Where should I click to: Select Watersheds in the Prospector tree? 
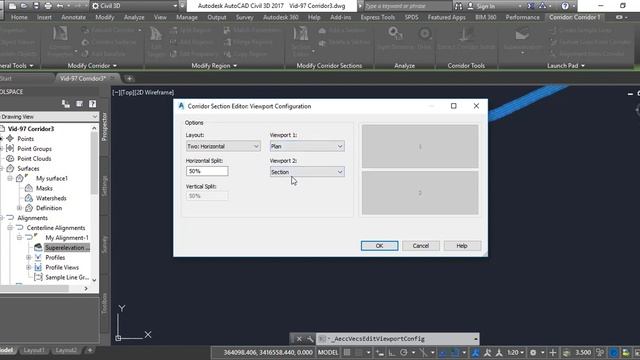(x=51, y=198)
